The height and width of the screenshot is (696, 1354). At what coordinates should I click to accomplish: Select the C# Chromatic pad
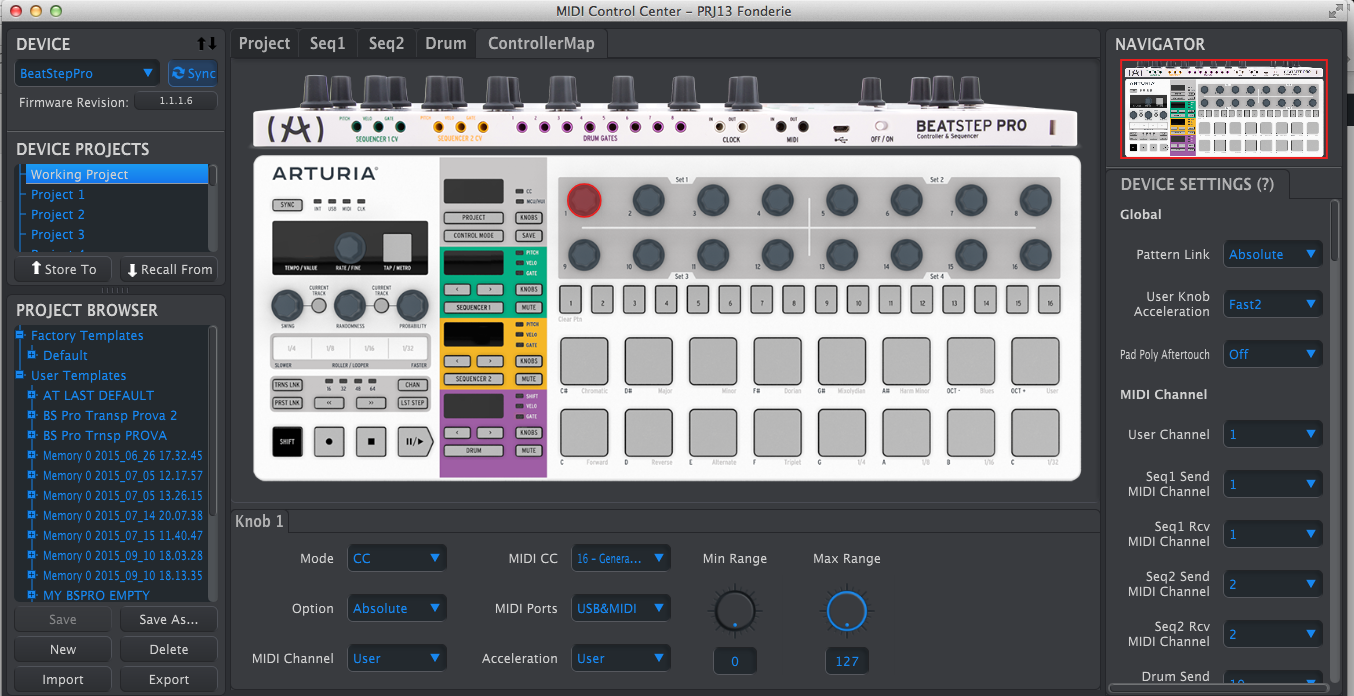(x=584, y=360)
